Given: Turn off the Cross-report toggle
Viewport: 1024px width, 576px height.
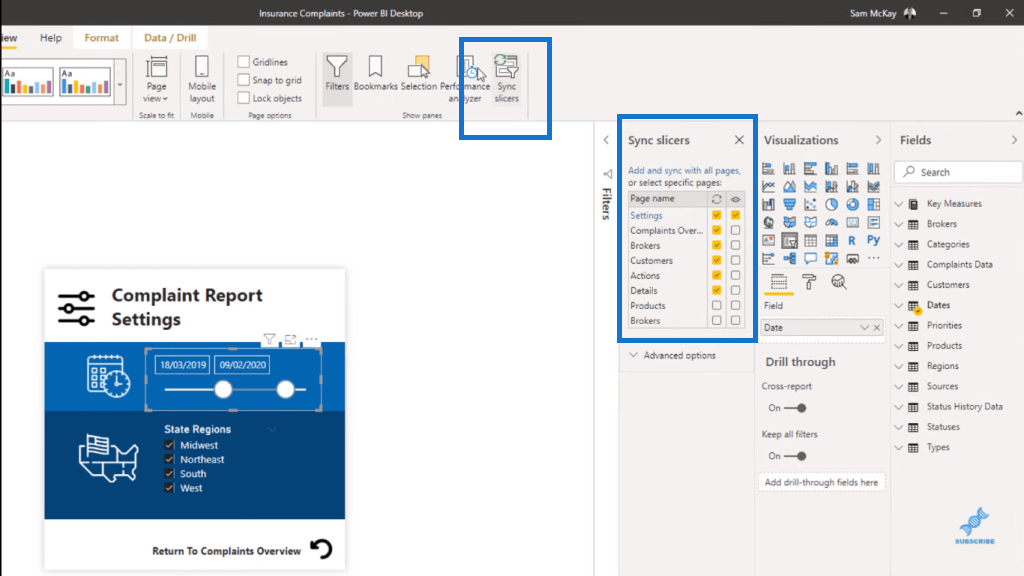Looking at the screenshot, I should tap(795, 408).
